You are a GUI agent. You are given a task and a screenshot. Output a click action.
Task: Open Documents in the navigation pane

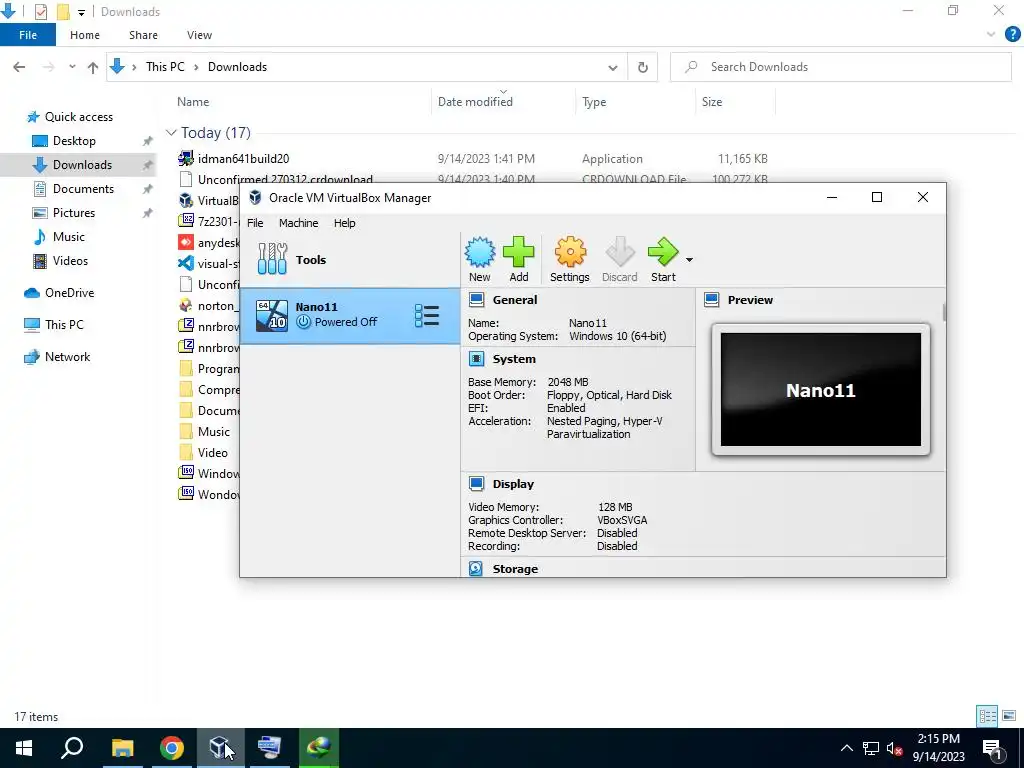coord(83,189)
